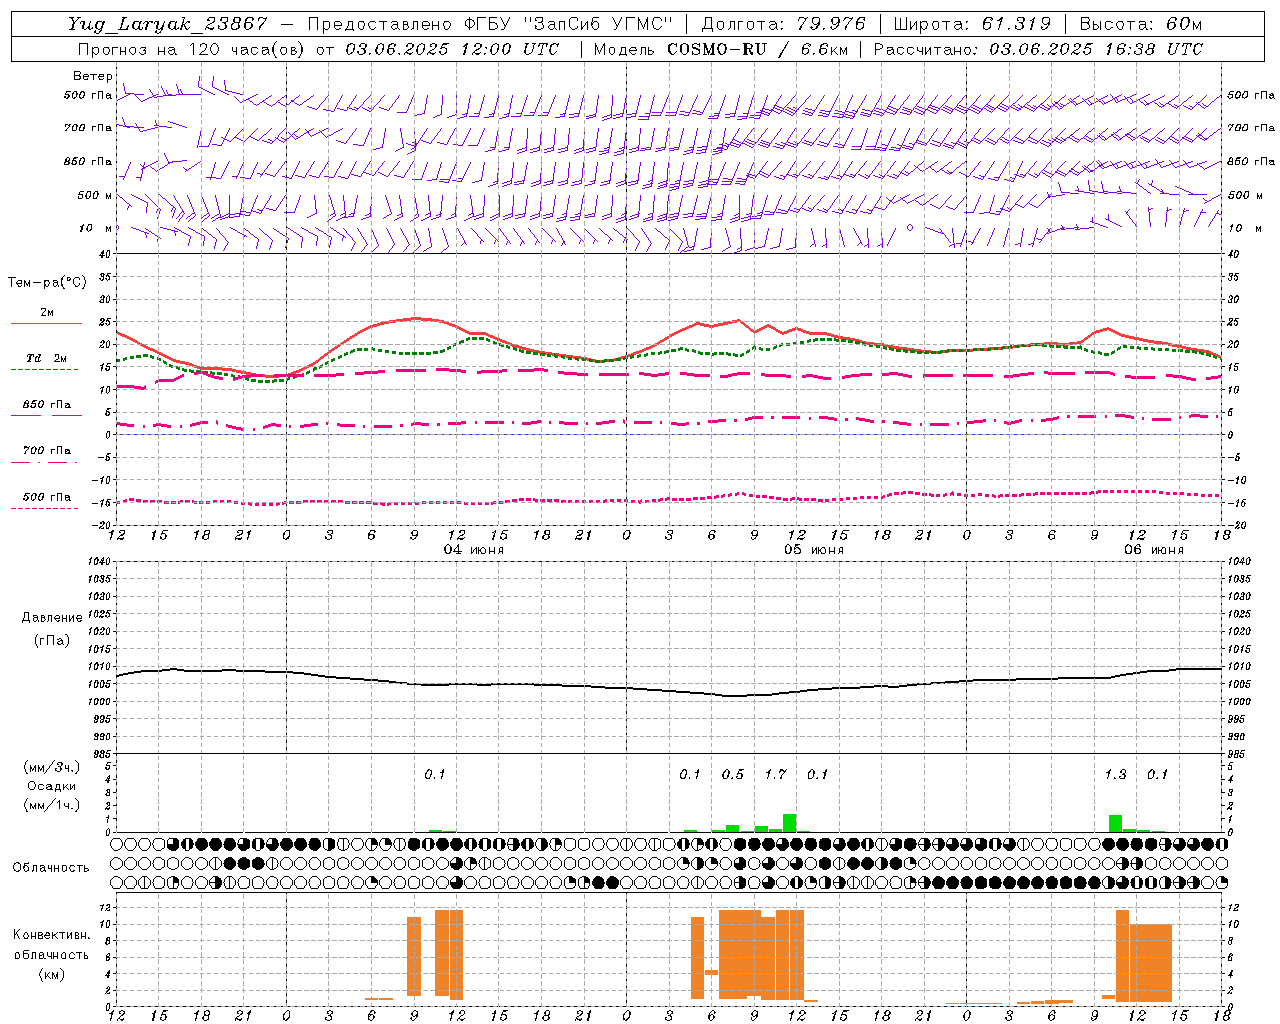Viewport: 1280px width, 1024px height.
Task: Click the 'Высота: 60м' elevation text
Action: point(1141,24)
